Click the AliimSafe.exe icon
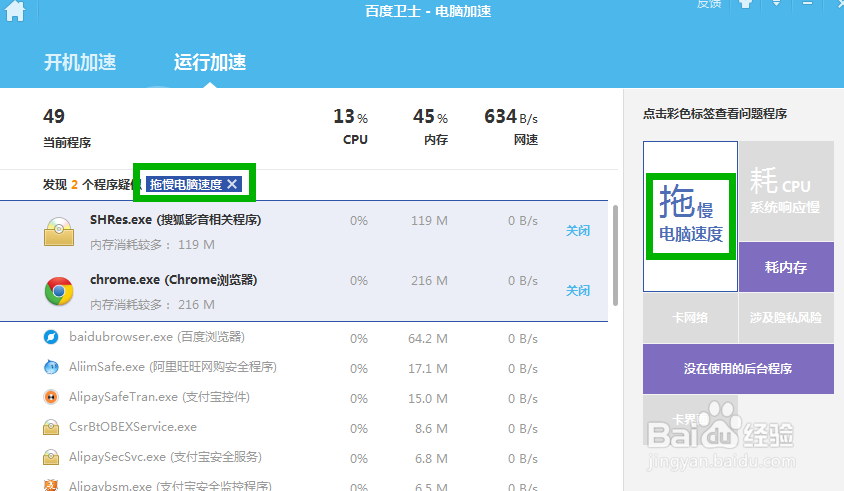The height and width of the screenshot is (491, 844). click(51, 367)
